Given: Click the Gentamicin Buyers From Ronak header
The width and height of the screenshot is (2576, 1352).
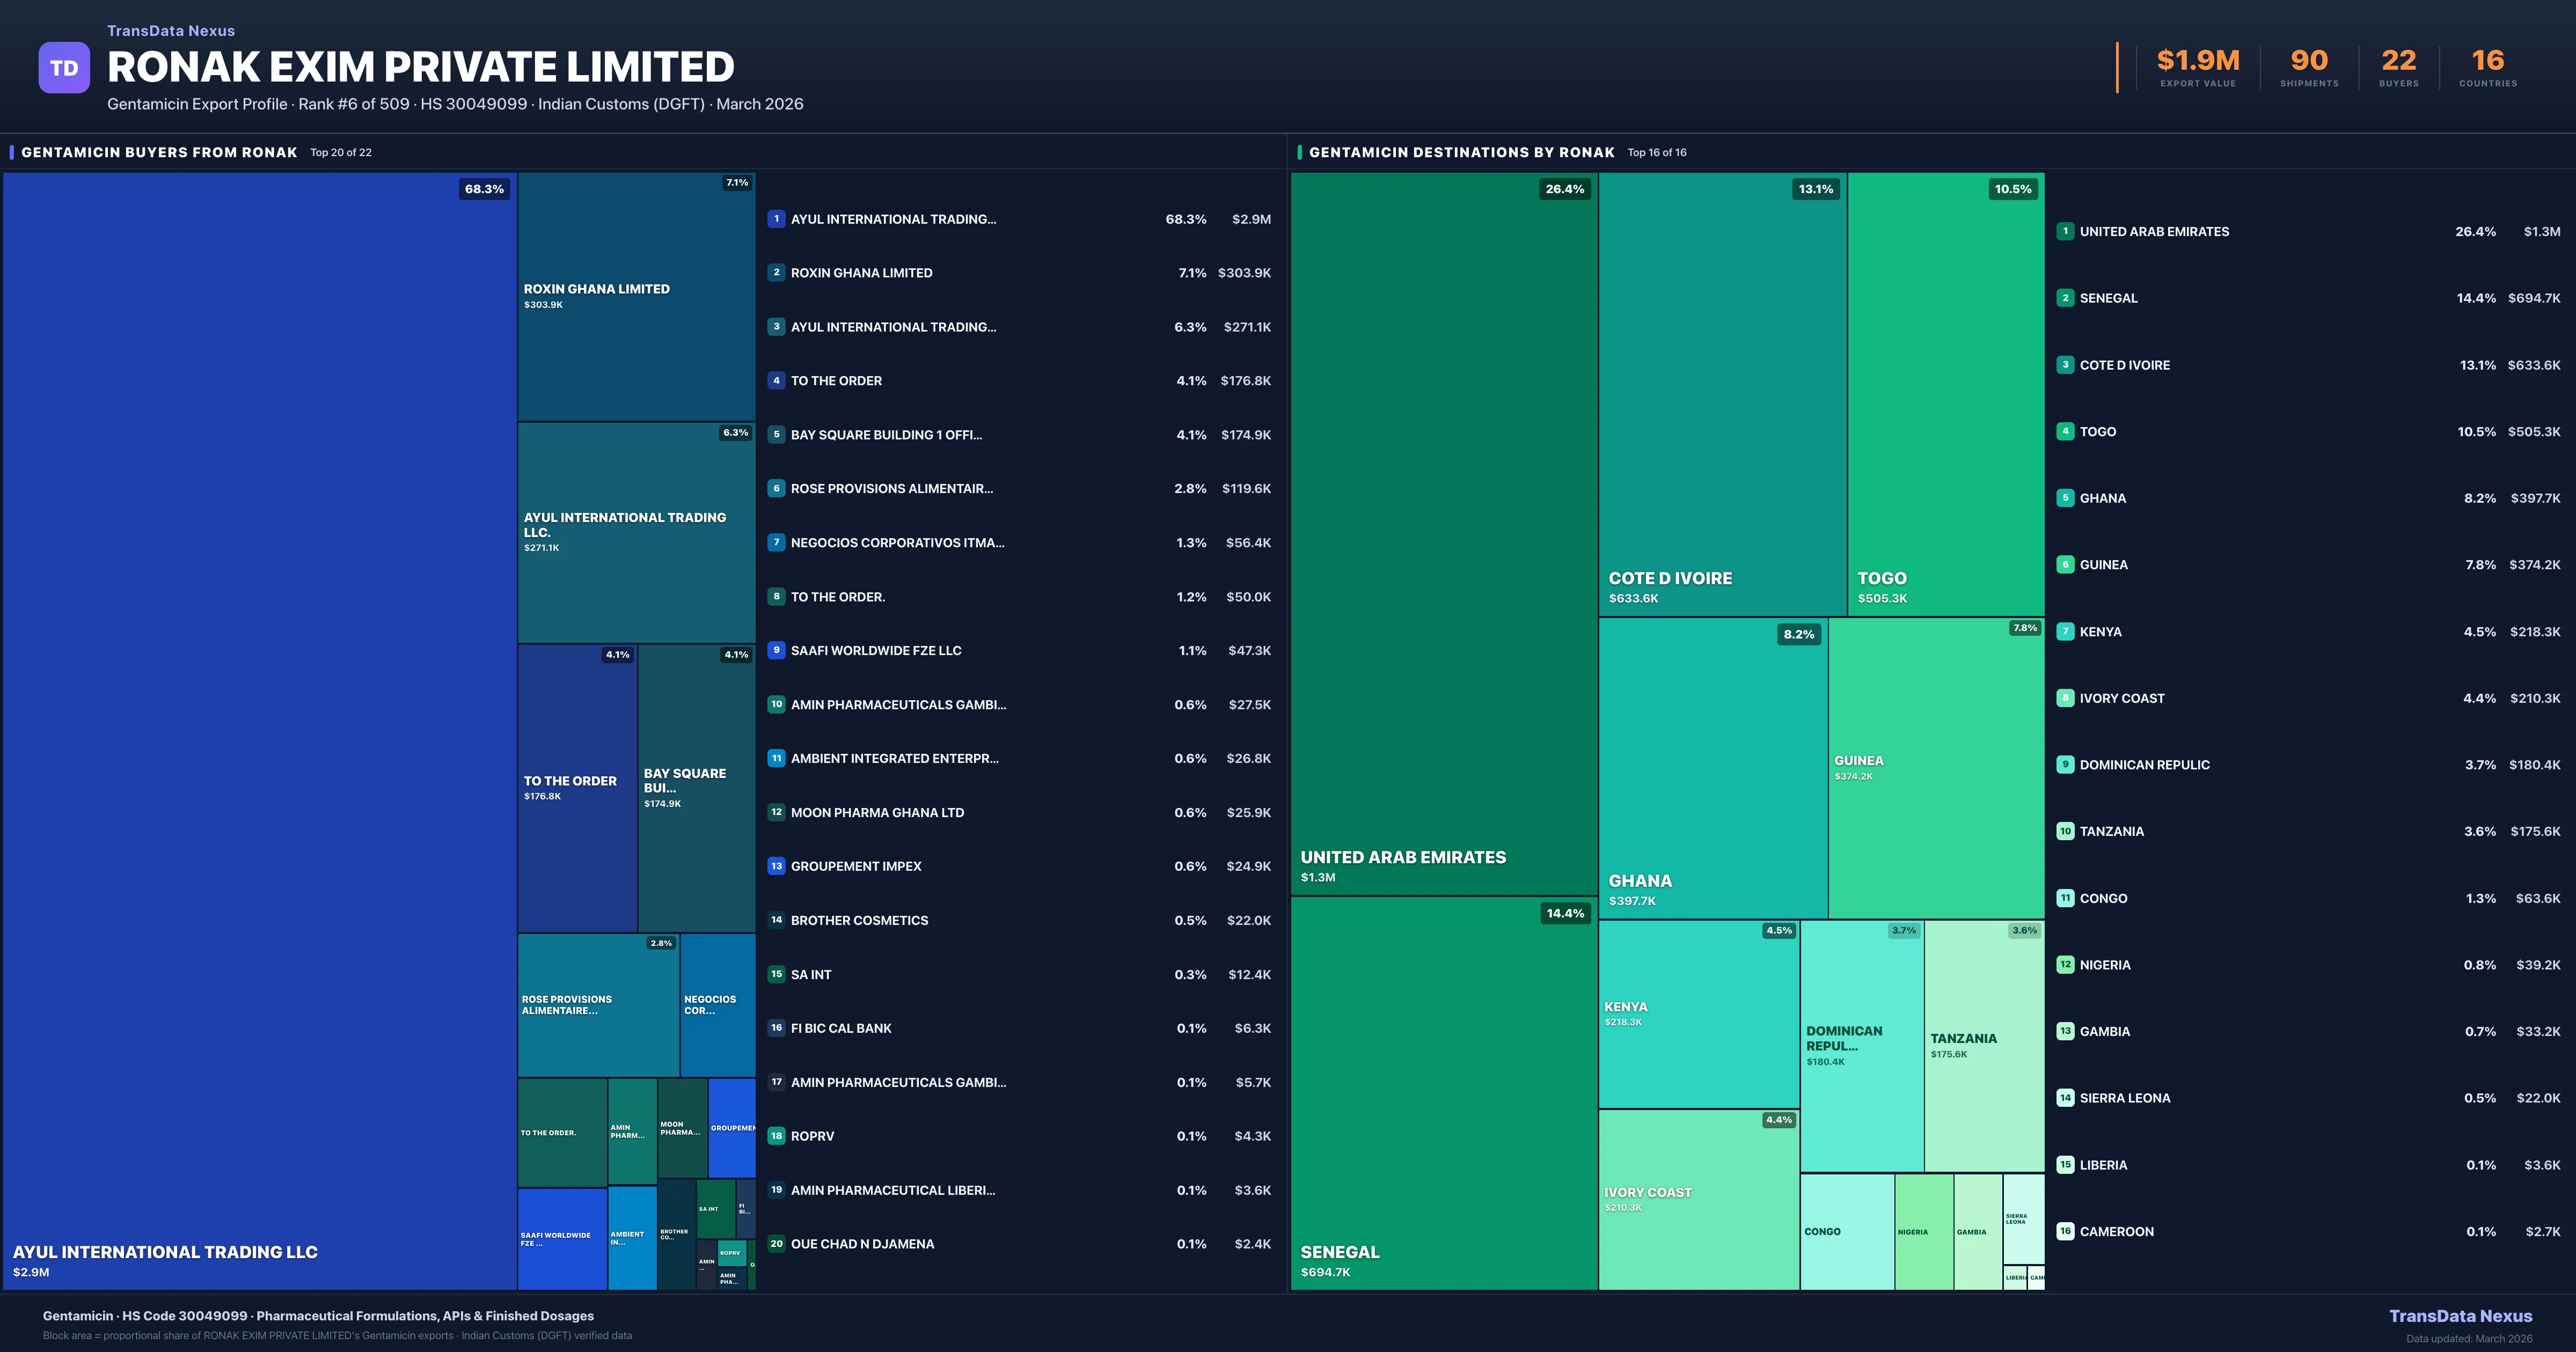Looking at the screenshot, I should (159, 152).
